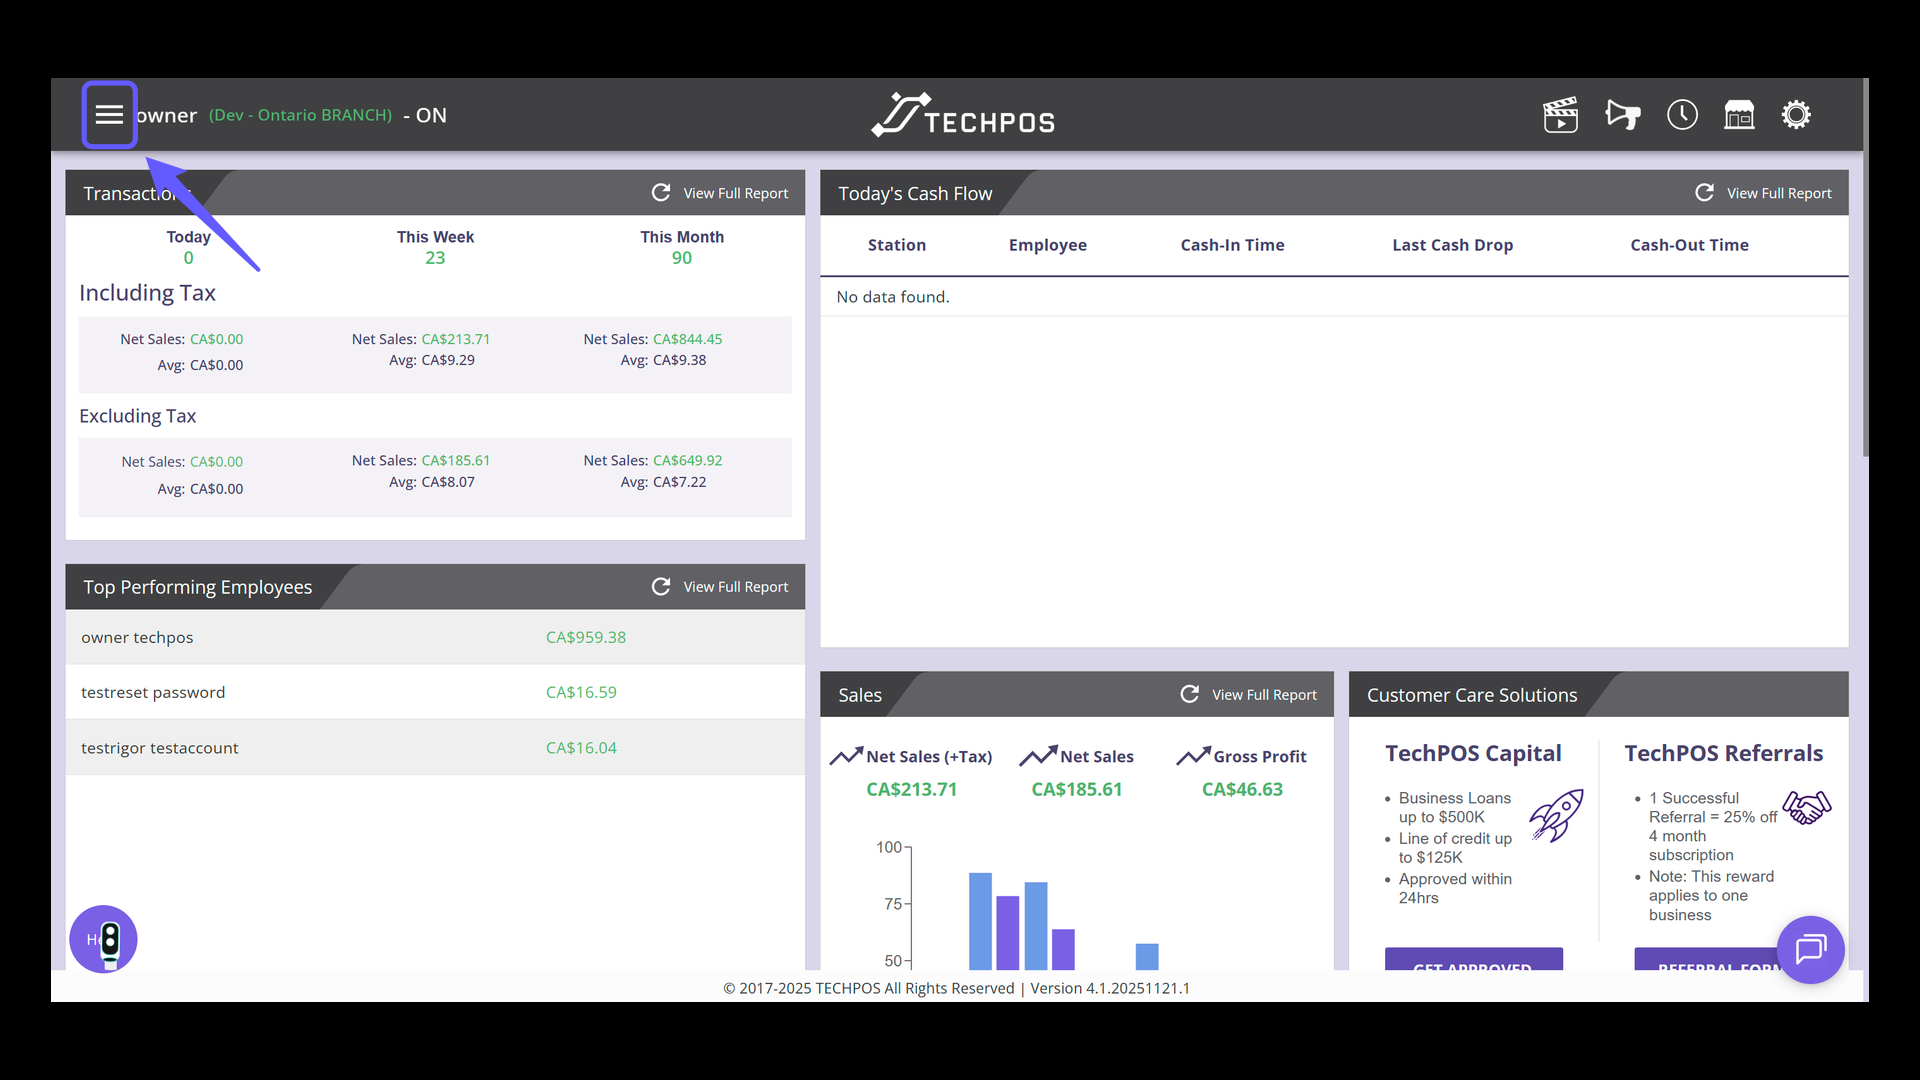
Task: Click the video clapperboard tutorials icon
Action: (x=1560, y=115)
